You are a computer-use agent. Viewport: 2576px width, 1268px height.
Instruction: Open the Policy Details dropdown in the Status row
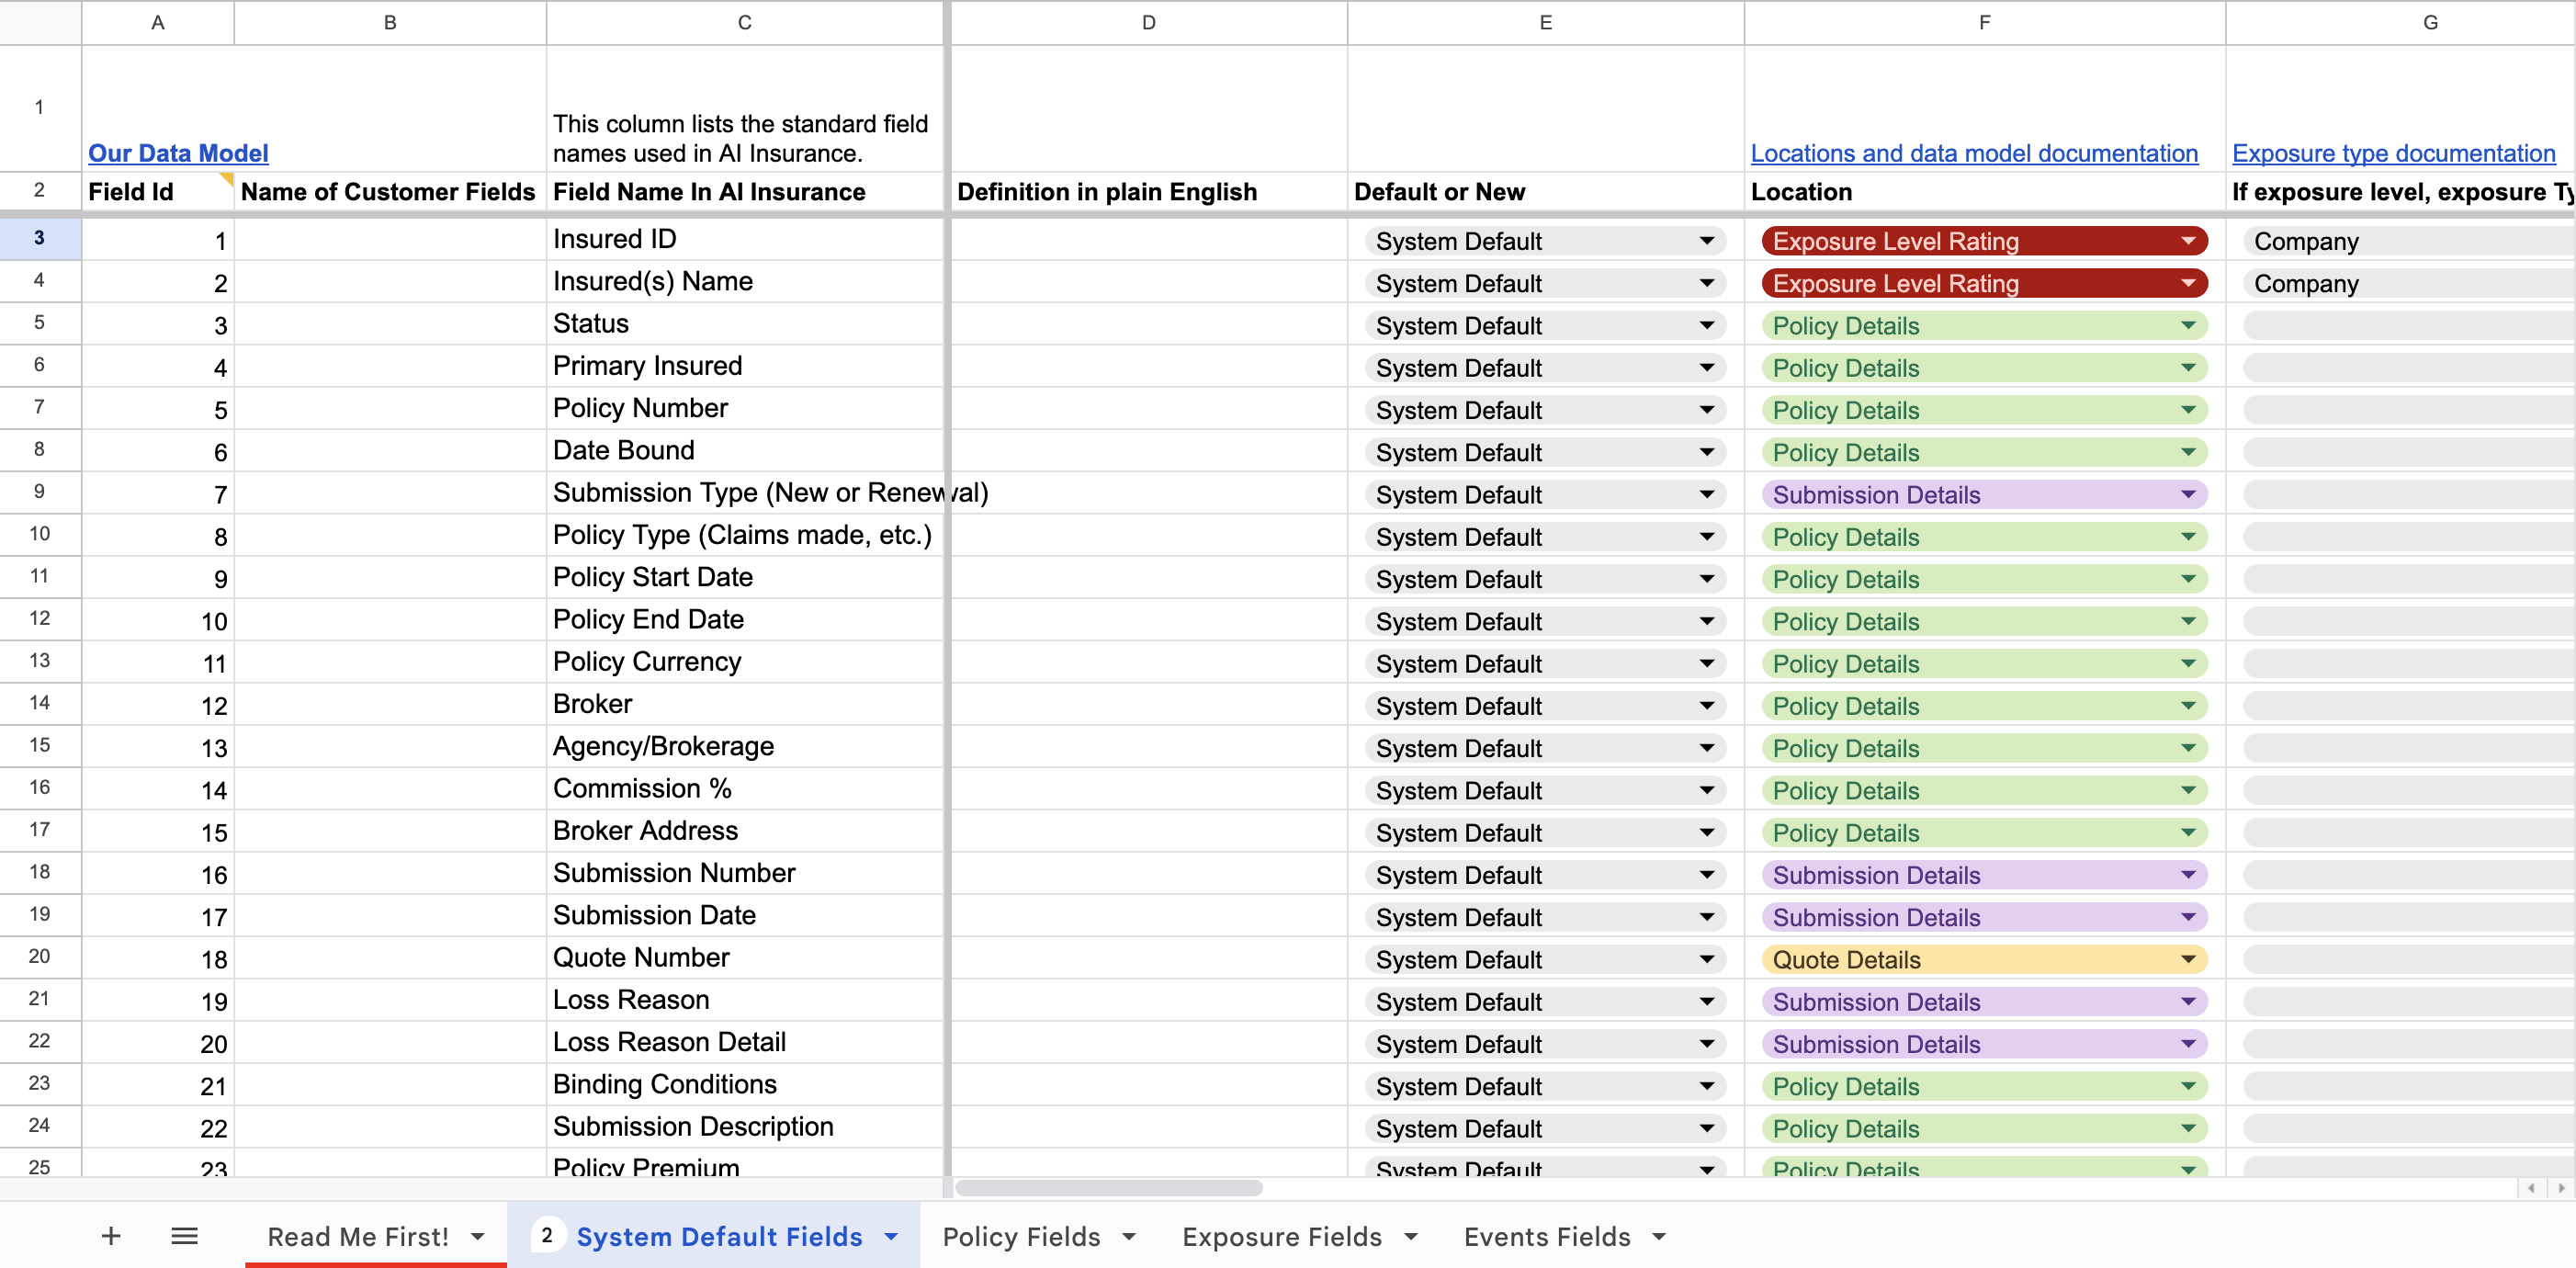(x=2189, y=325)
